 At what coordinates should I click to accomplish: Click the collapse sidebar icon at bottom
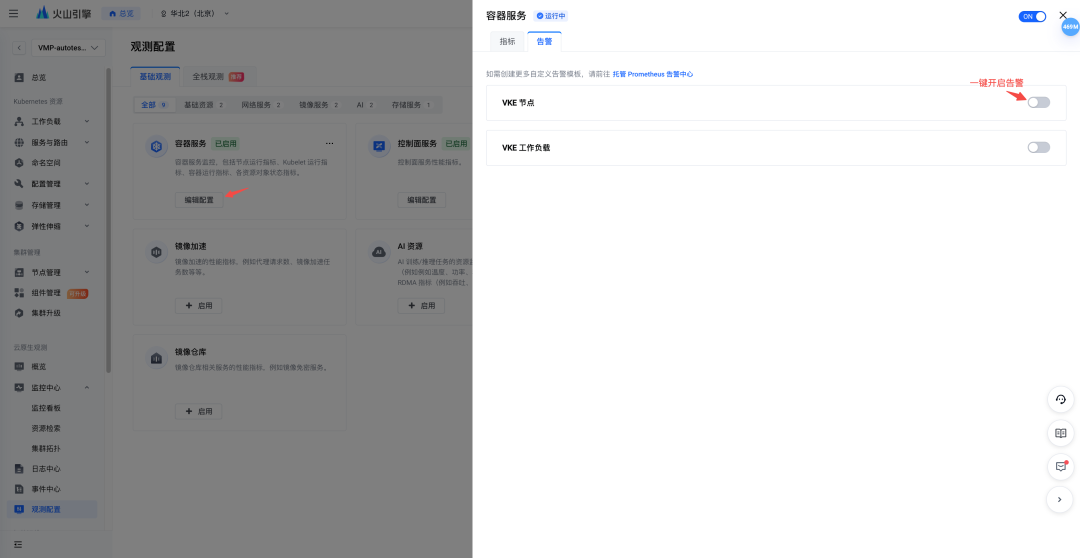click(18, 544)
